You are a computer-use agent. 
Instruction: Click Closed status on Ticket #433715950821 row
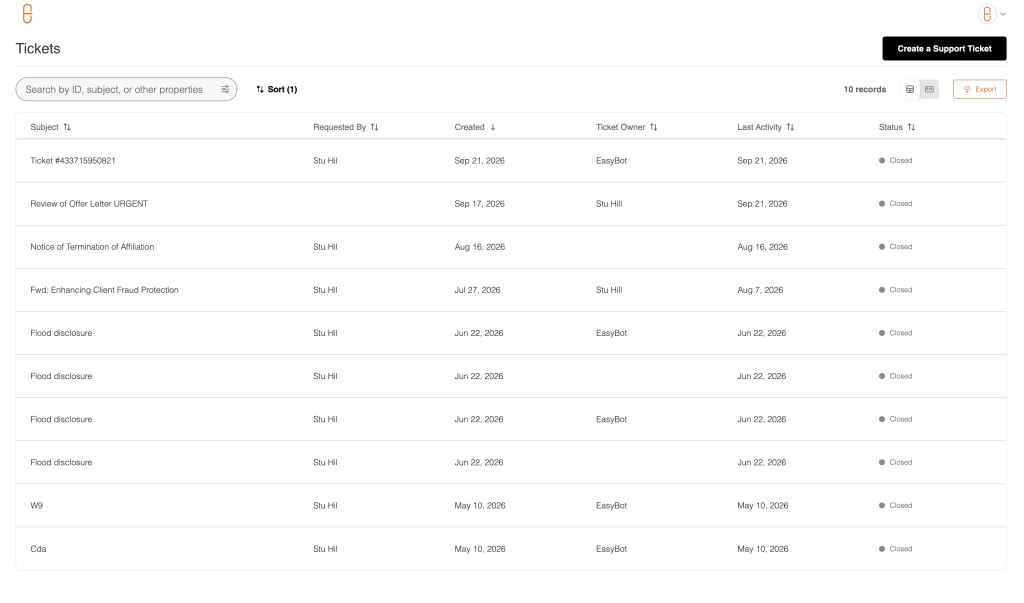pos(895,161)
